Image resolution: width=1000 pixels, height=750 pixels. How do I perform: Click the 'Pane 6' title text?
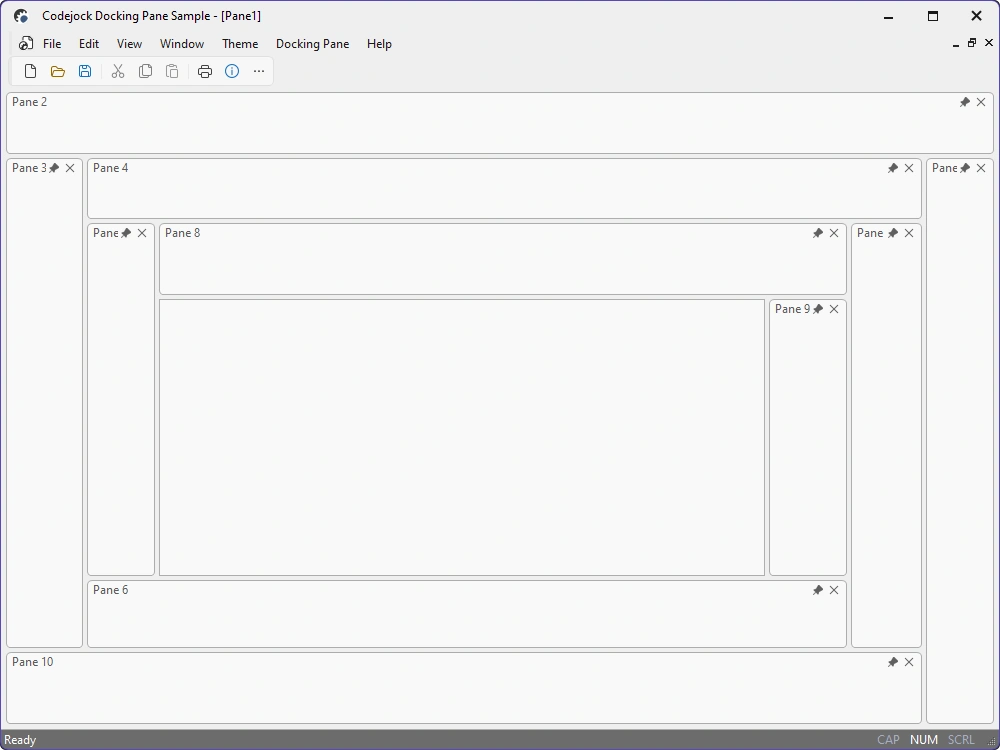[110, 590]
